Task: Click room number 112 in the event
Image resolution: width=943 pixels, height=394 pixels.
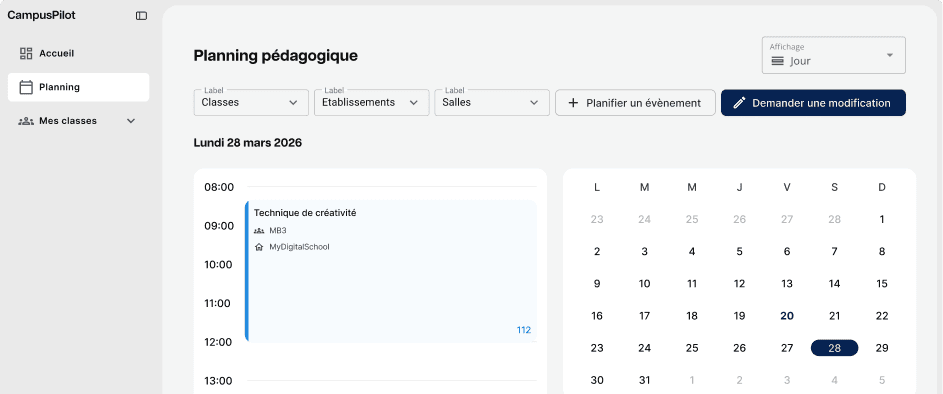Action: 524,330
